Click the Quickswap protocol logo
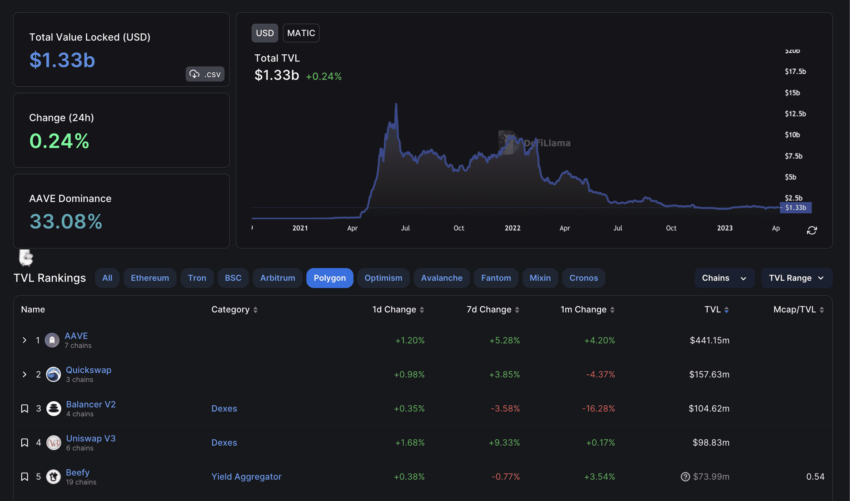Screen dimensions: 850x501 click(x=53, y=374)
